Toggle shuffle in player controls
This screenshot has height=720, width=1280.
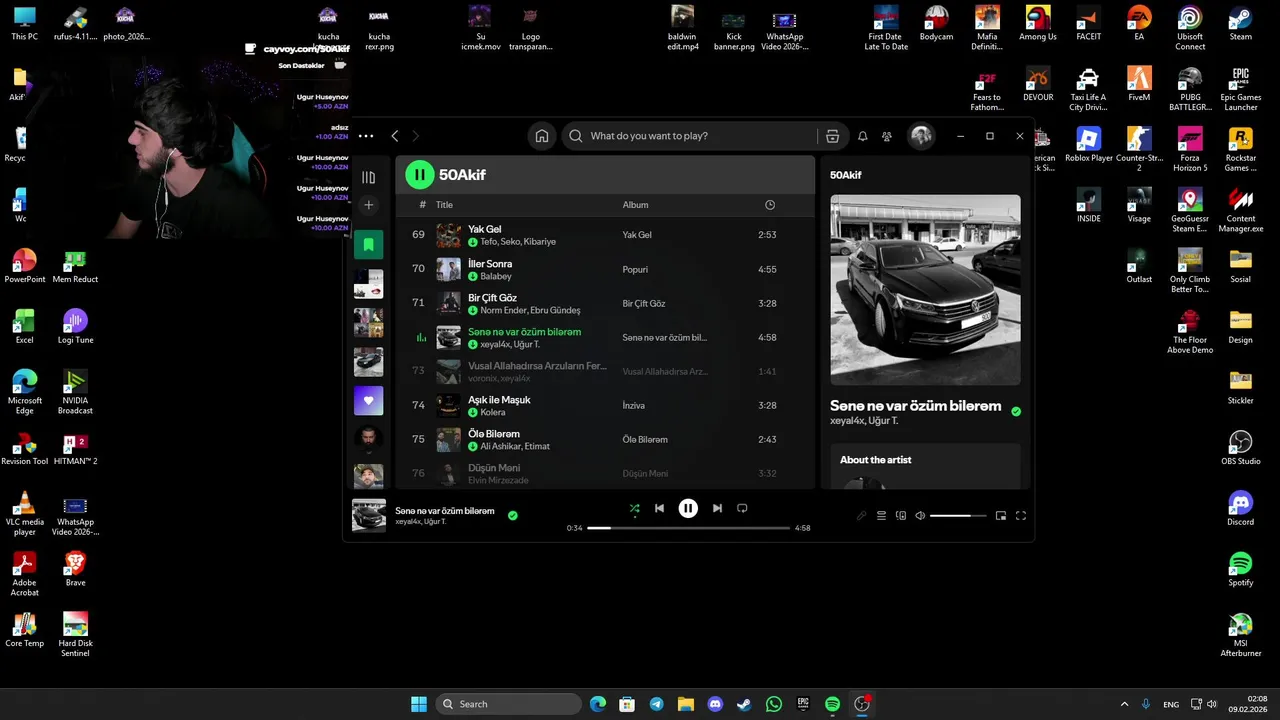[x=634, y=508]
